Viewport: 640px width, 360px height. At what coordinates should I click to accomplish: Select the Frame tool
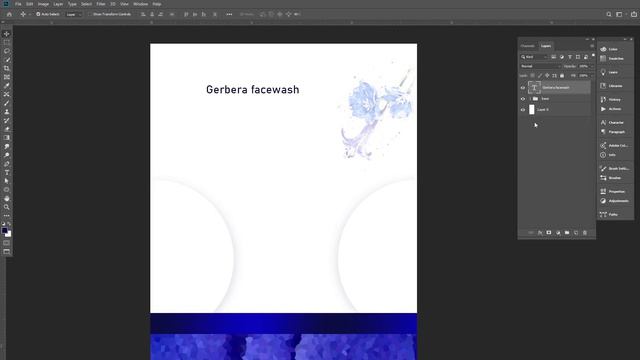pyautogui.click(x=7, y=77)
